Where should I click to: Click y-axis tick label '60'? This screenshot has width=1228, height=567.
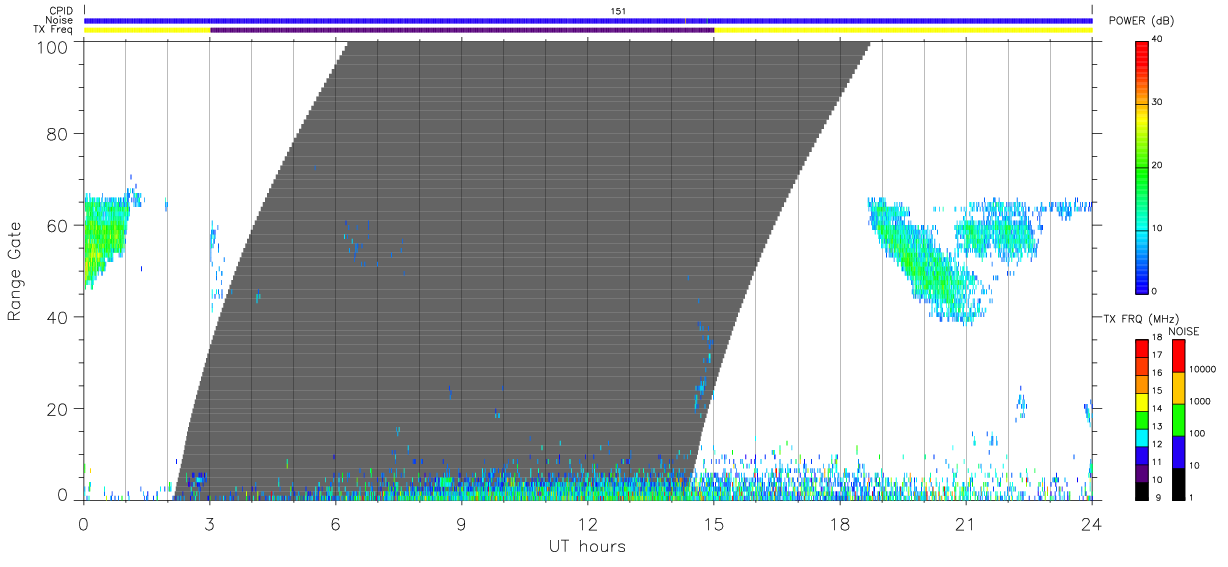[x=58, y=225]
